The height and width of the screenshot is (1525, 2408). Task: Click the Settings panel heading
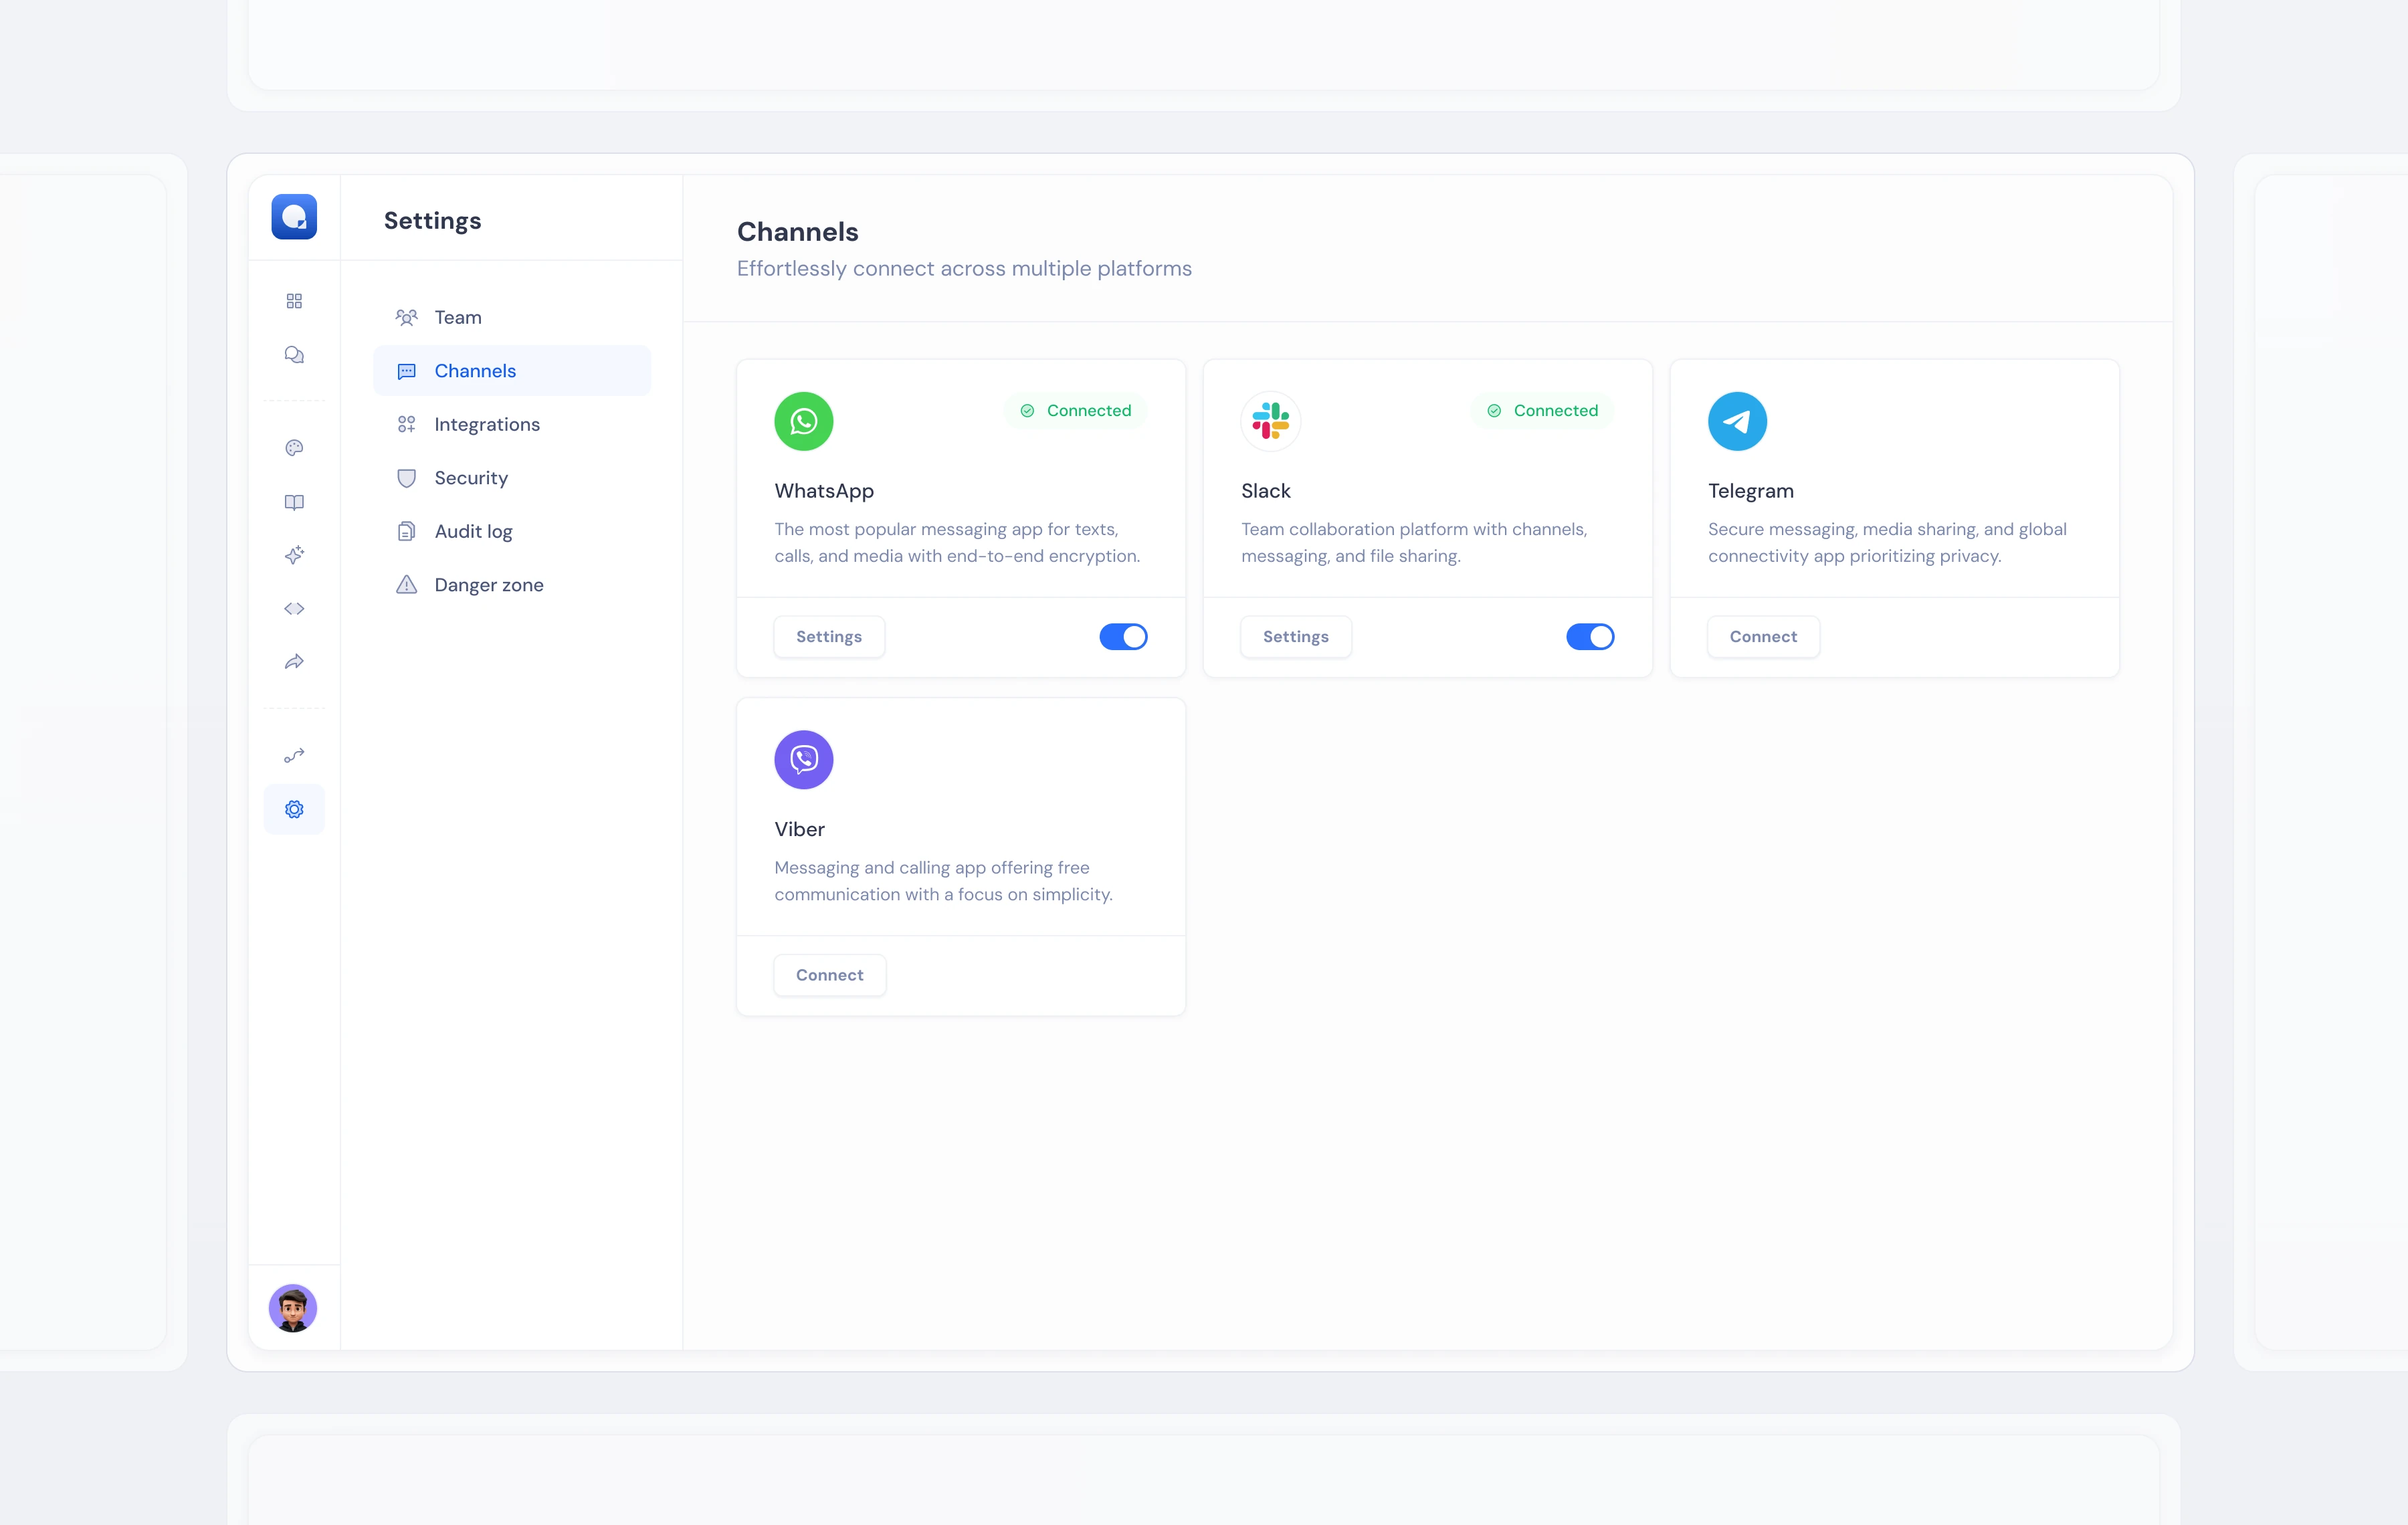[x=433, y=221]
